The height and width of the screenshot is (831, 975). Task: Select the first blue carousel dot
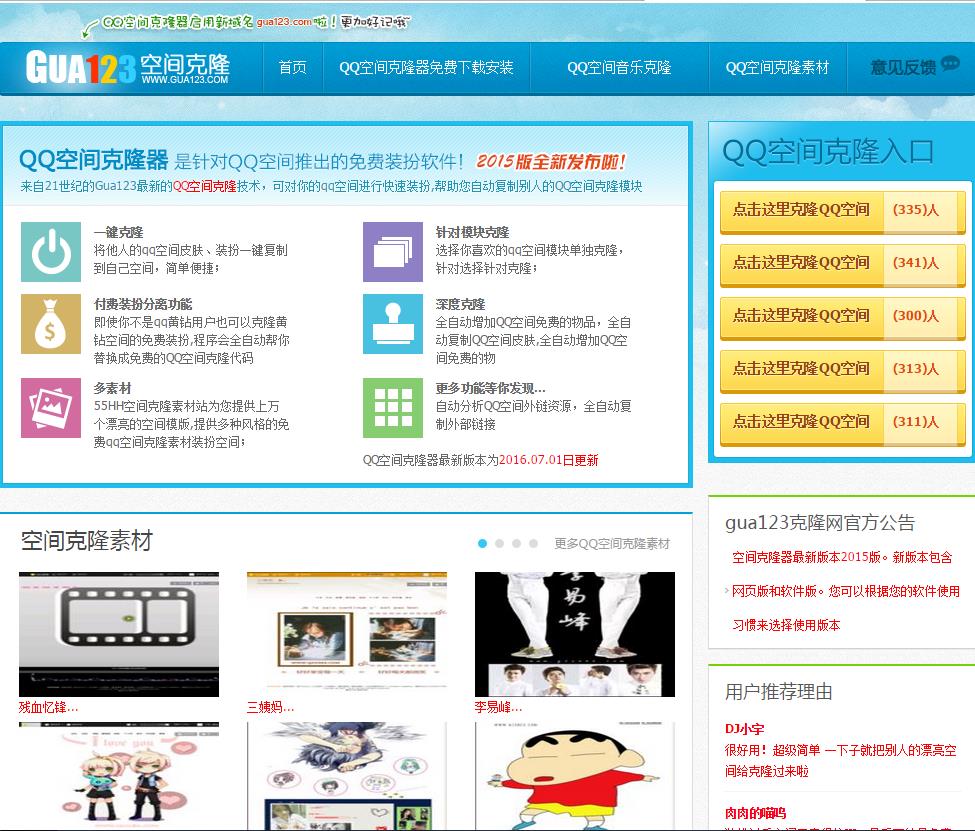pyautogui.click(x=482, y=544)
